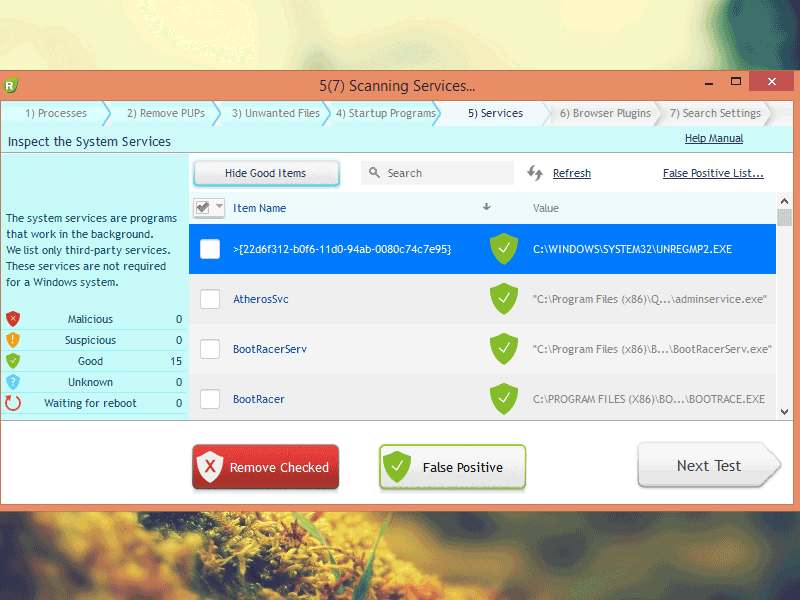The image size is (800, 600).
Task: Switch to the Startup Programs tab
Action: 385,113
